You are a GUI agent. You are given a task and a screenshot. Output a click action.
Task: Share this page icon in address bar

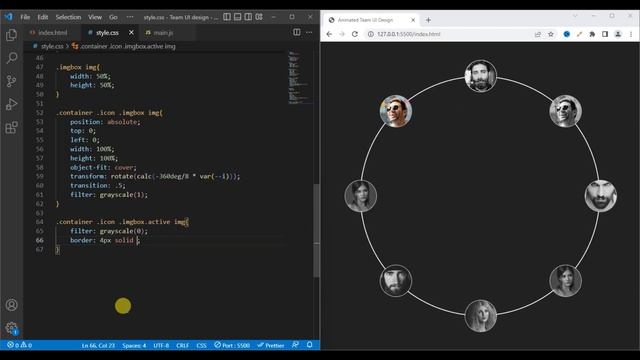538,34
